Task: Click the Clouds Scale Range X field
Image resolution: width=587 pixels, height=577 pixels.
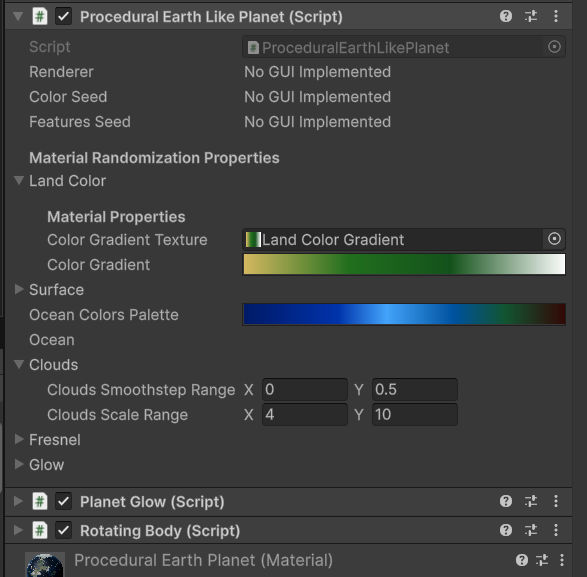Action: [305, 414]
